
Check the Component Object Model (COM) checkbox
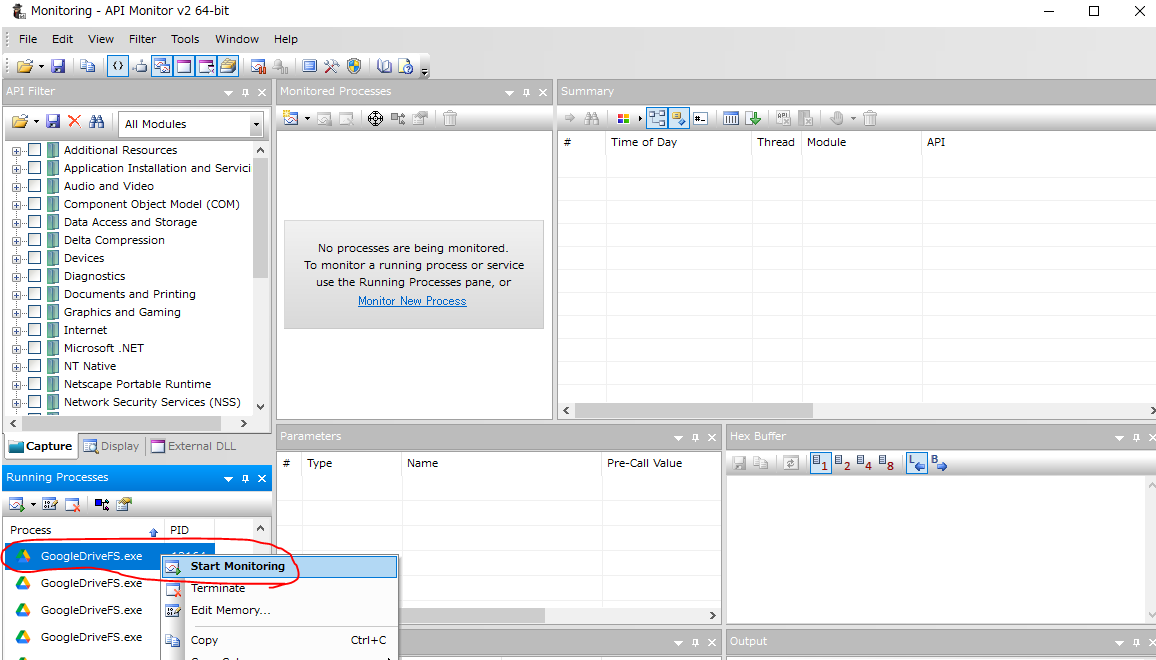[x=35, y=204]
